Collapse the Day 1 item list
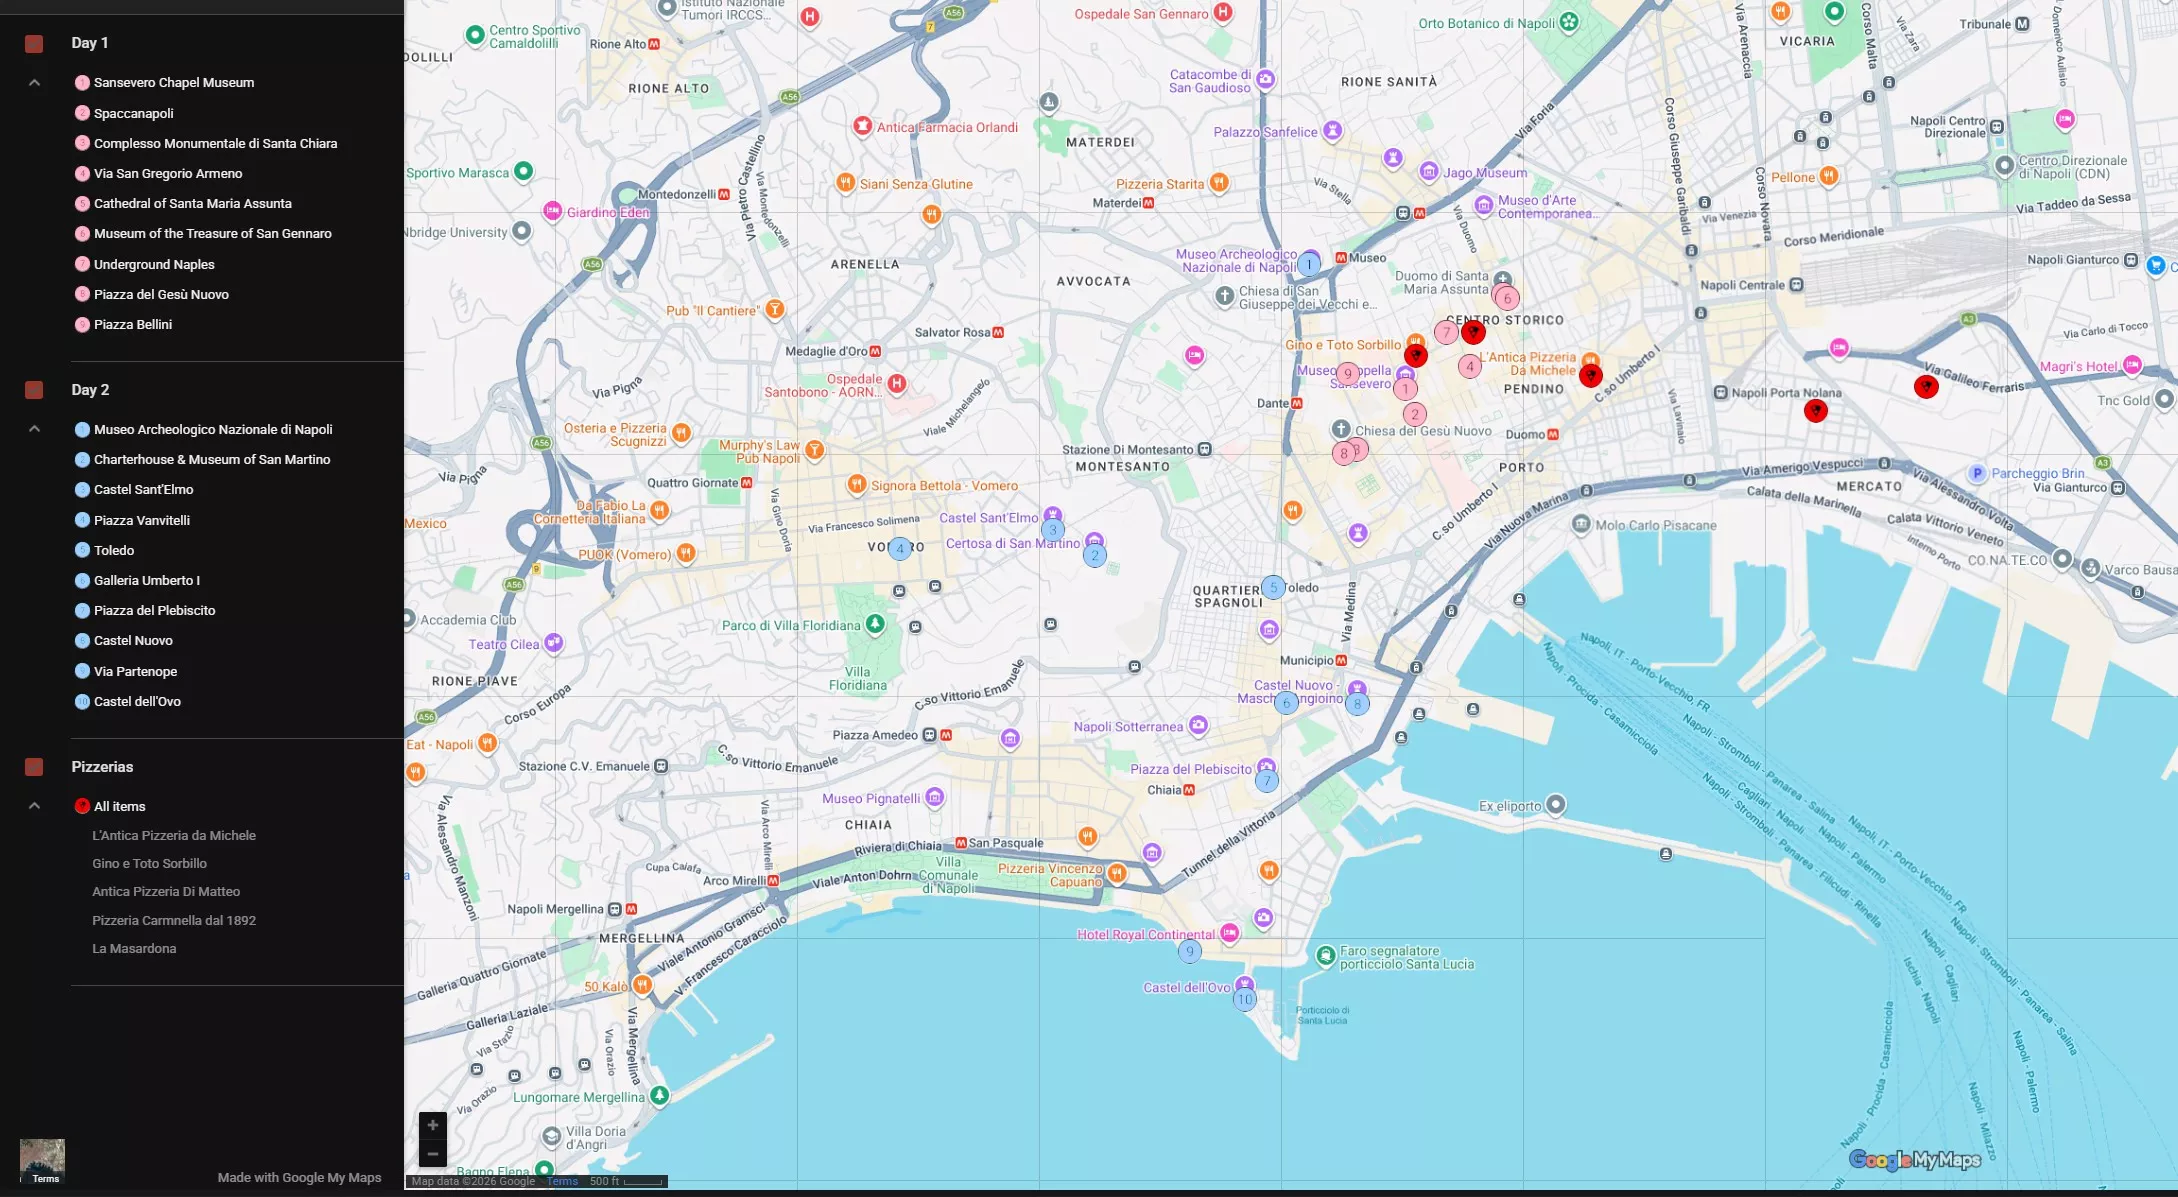The image size is (2178, 1197). [x=34, y=83]
